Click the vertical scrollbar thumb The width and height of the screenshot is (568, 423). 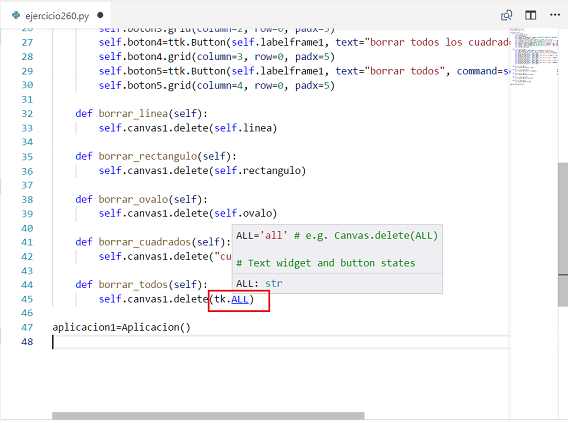[563, 234]
